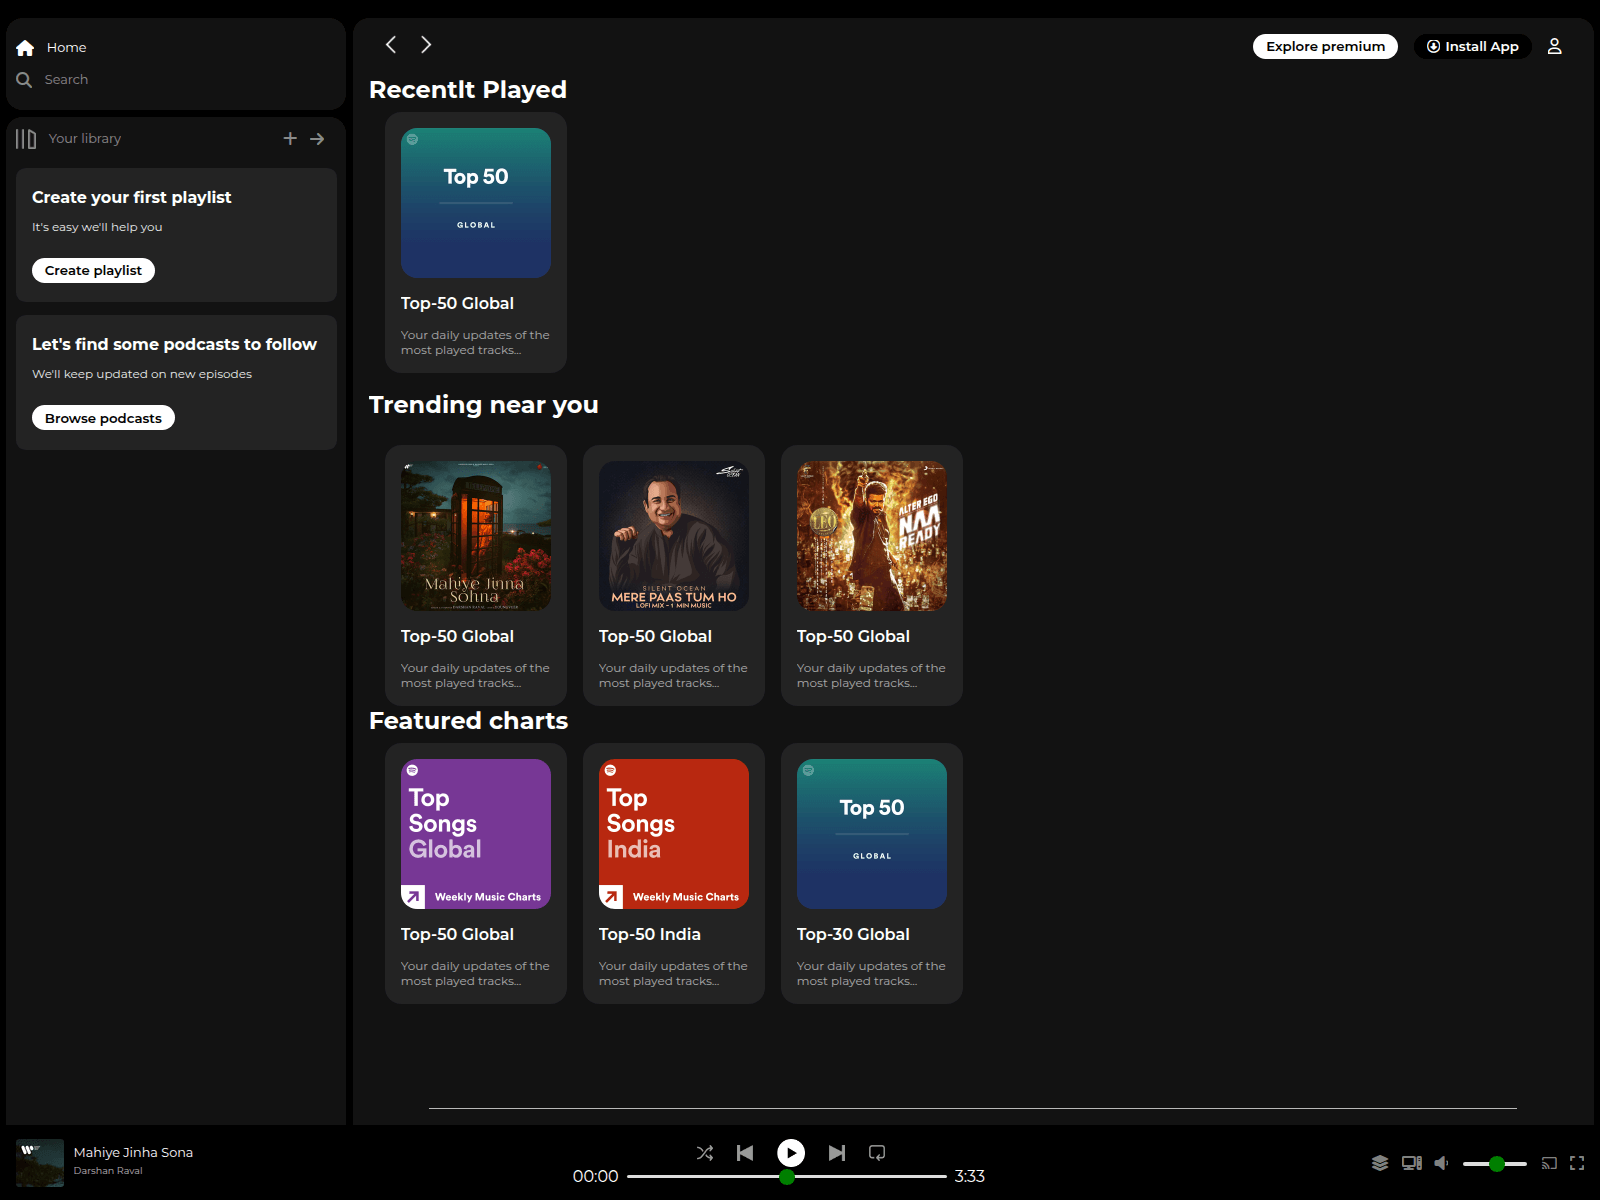1600x1200 pixels.
Task: Seek on the song progress bar
Action: (x=787, y=1177)
